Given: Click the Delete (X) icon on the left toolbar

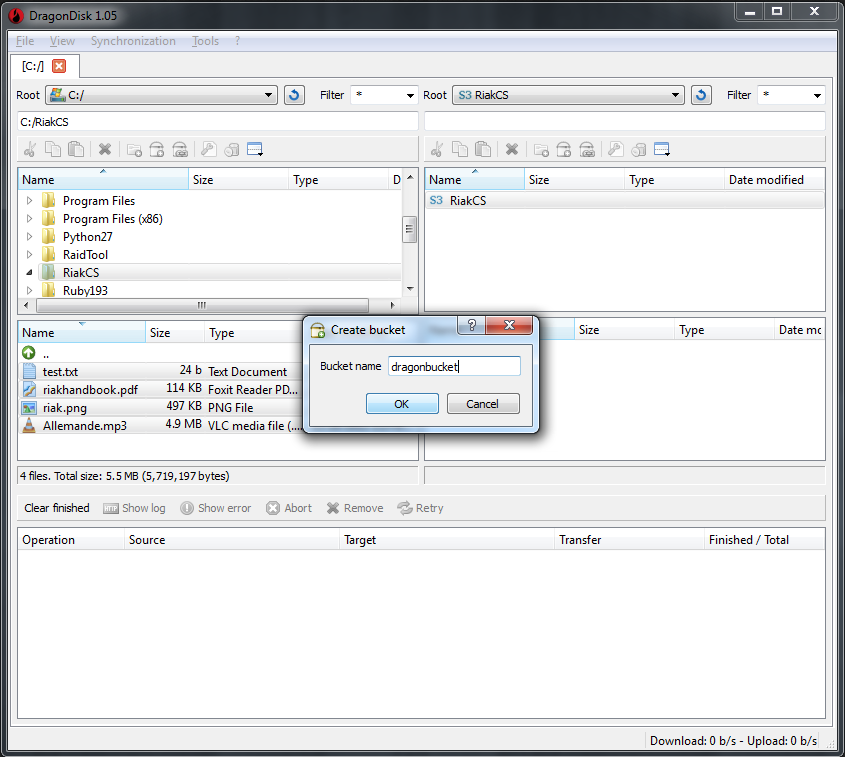Looking at the screenshot, I should (x=105, y=149).
